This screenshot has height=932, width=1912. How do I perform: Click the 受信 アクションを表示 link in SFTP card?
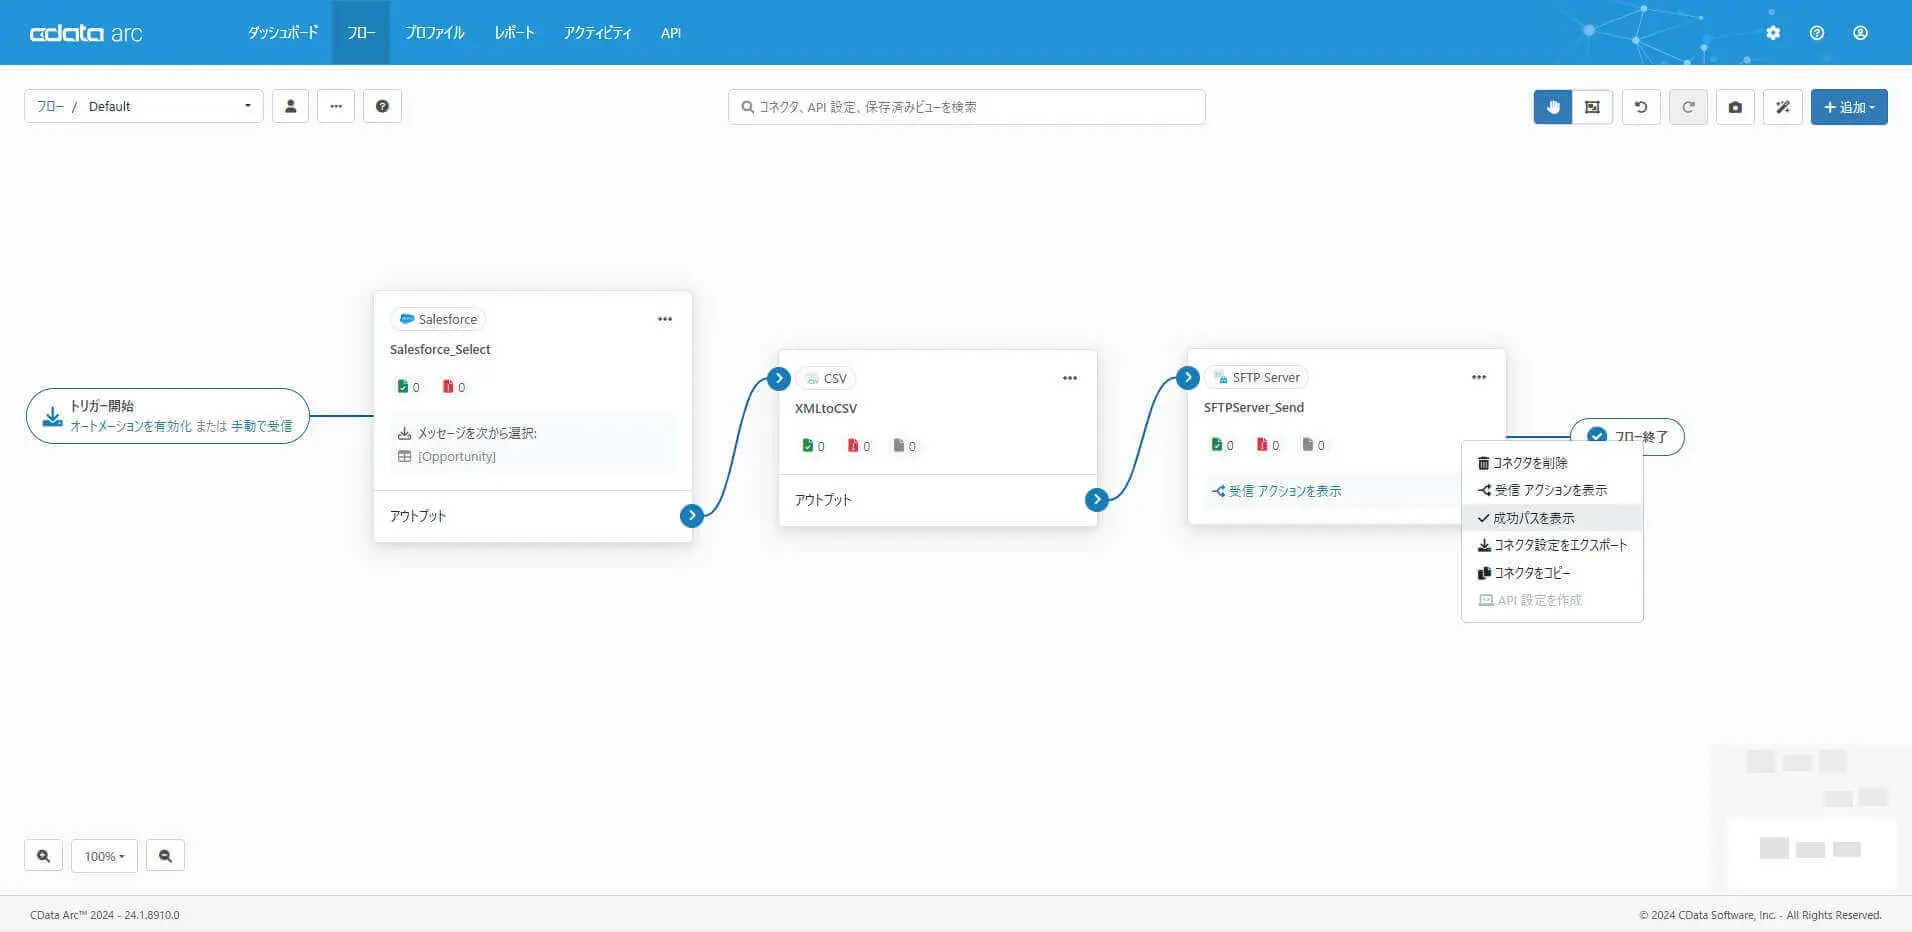point(1277,491)
